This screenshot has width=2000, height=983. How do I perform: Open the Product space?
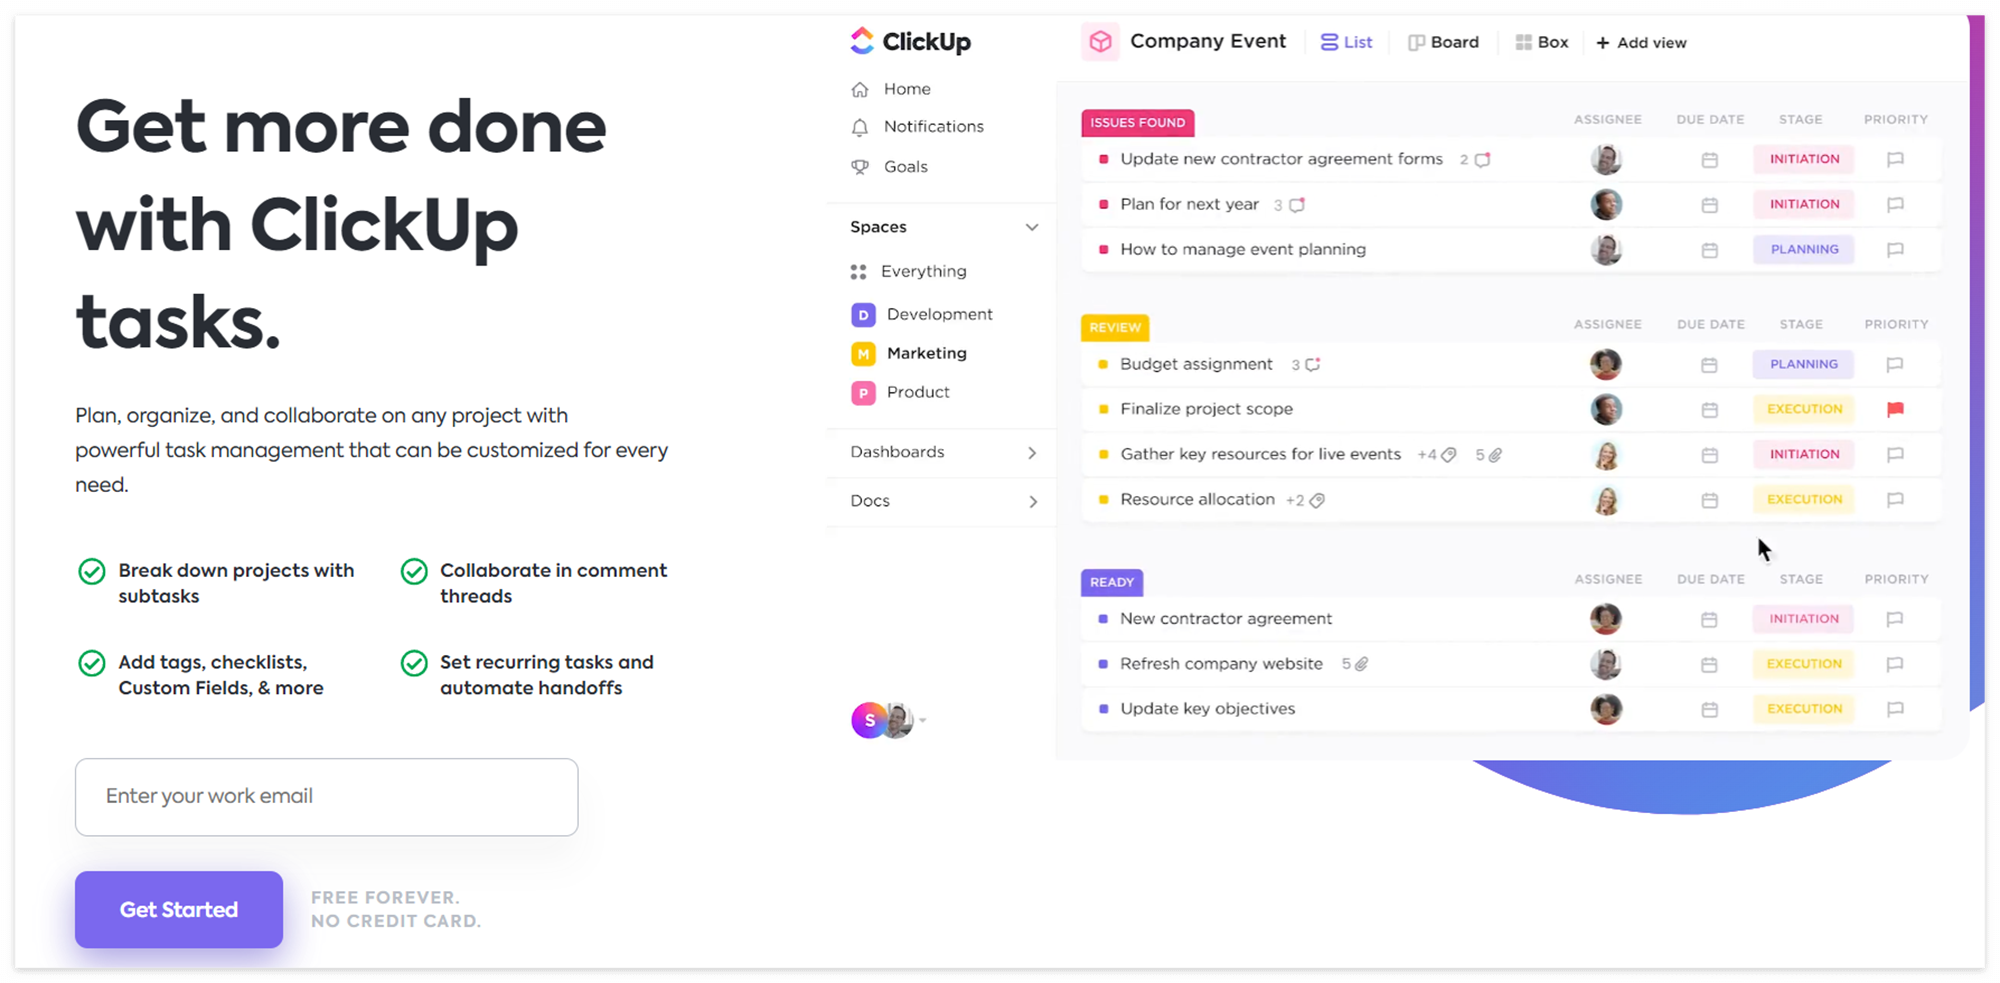click(x=900, y=392)
